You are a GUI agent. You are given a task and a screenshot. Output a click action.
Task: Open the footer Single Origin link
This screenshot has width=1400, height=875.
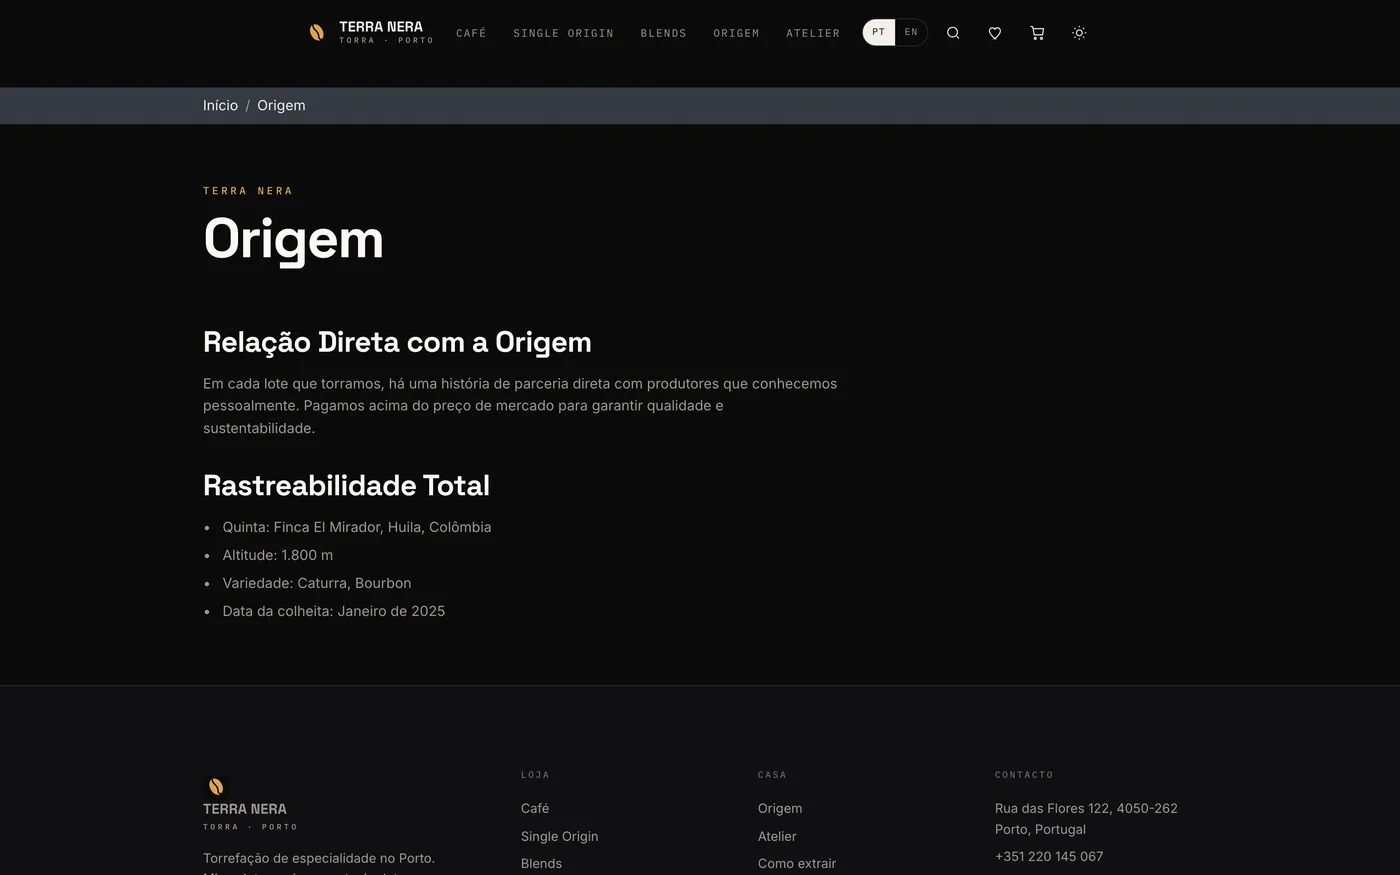(x=559, y=836)
